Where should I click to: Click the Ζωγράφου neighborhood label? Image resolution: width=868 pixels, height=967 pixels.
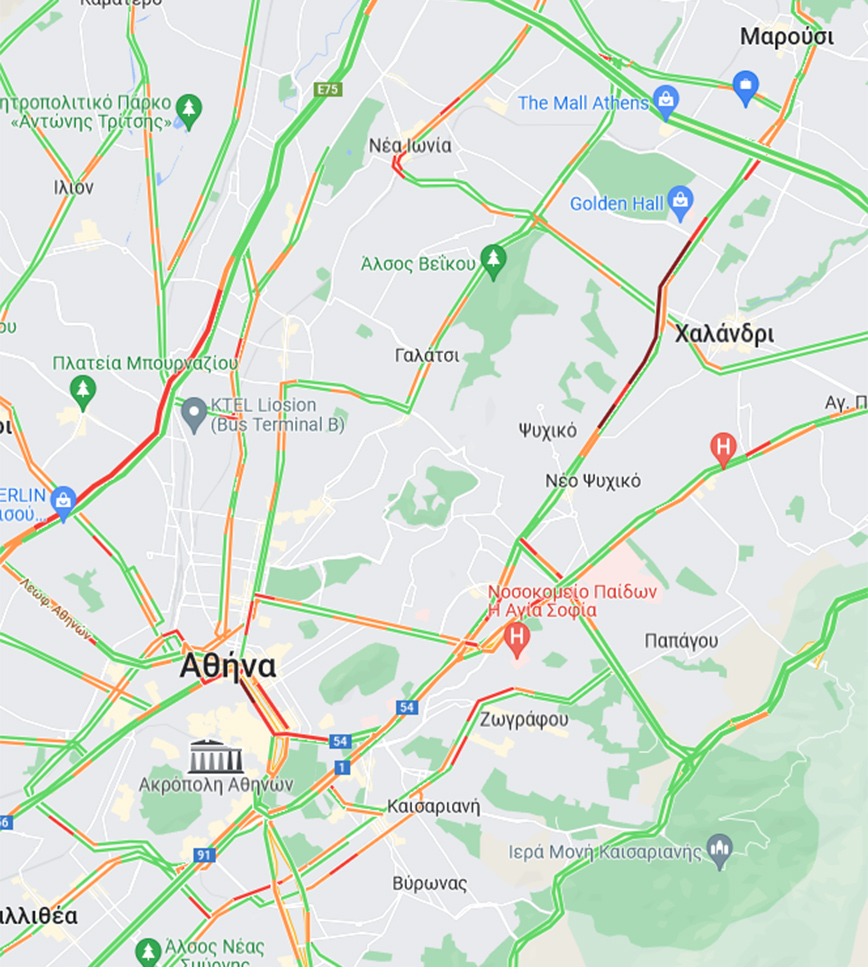(x=524, y=719)
